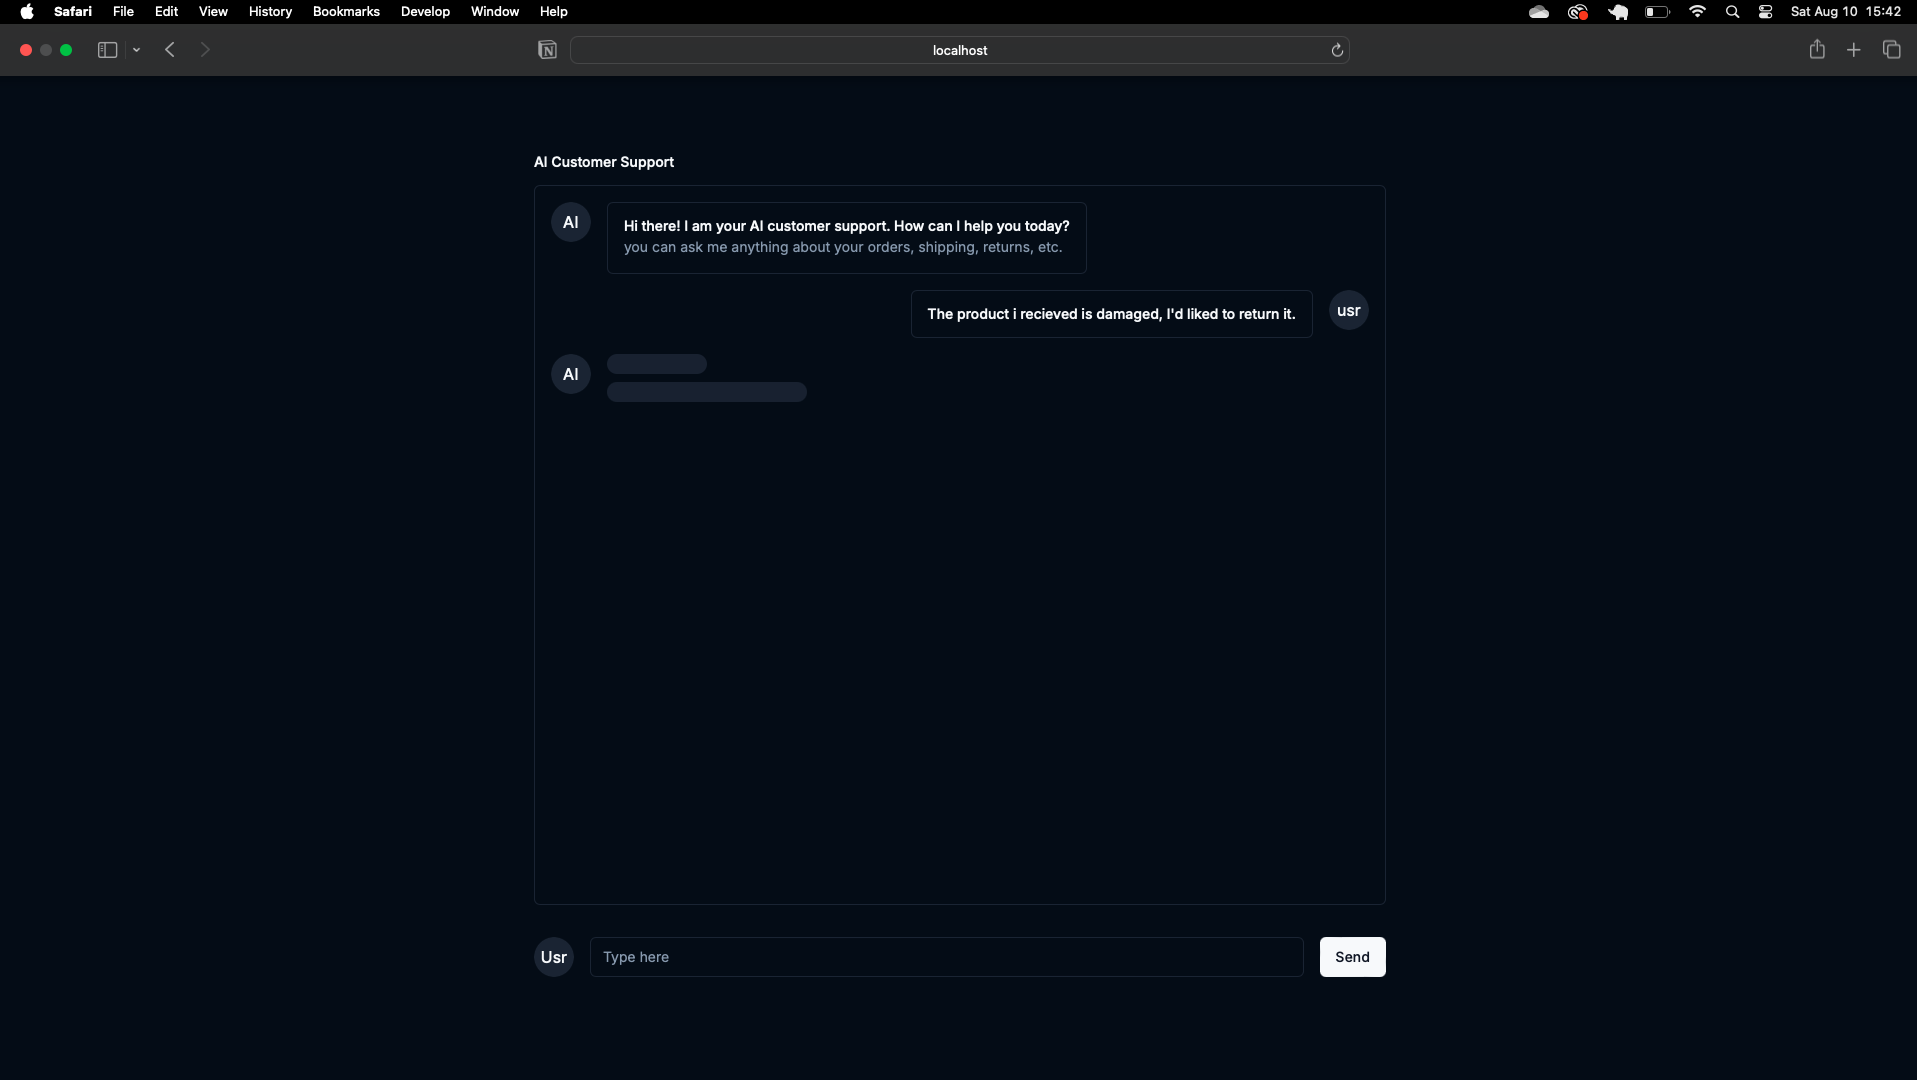Open the Safari sidebar
This screenshot has width=1917, height=1080.
point(106,49)
